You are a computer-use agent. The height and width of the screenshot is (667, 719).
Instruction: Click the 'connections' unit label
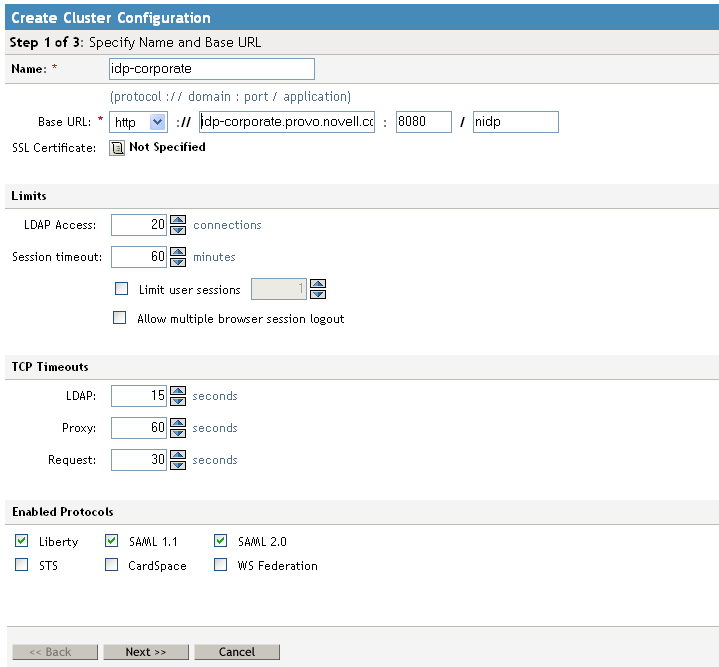227,225
